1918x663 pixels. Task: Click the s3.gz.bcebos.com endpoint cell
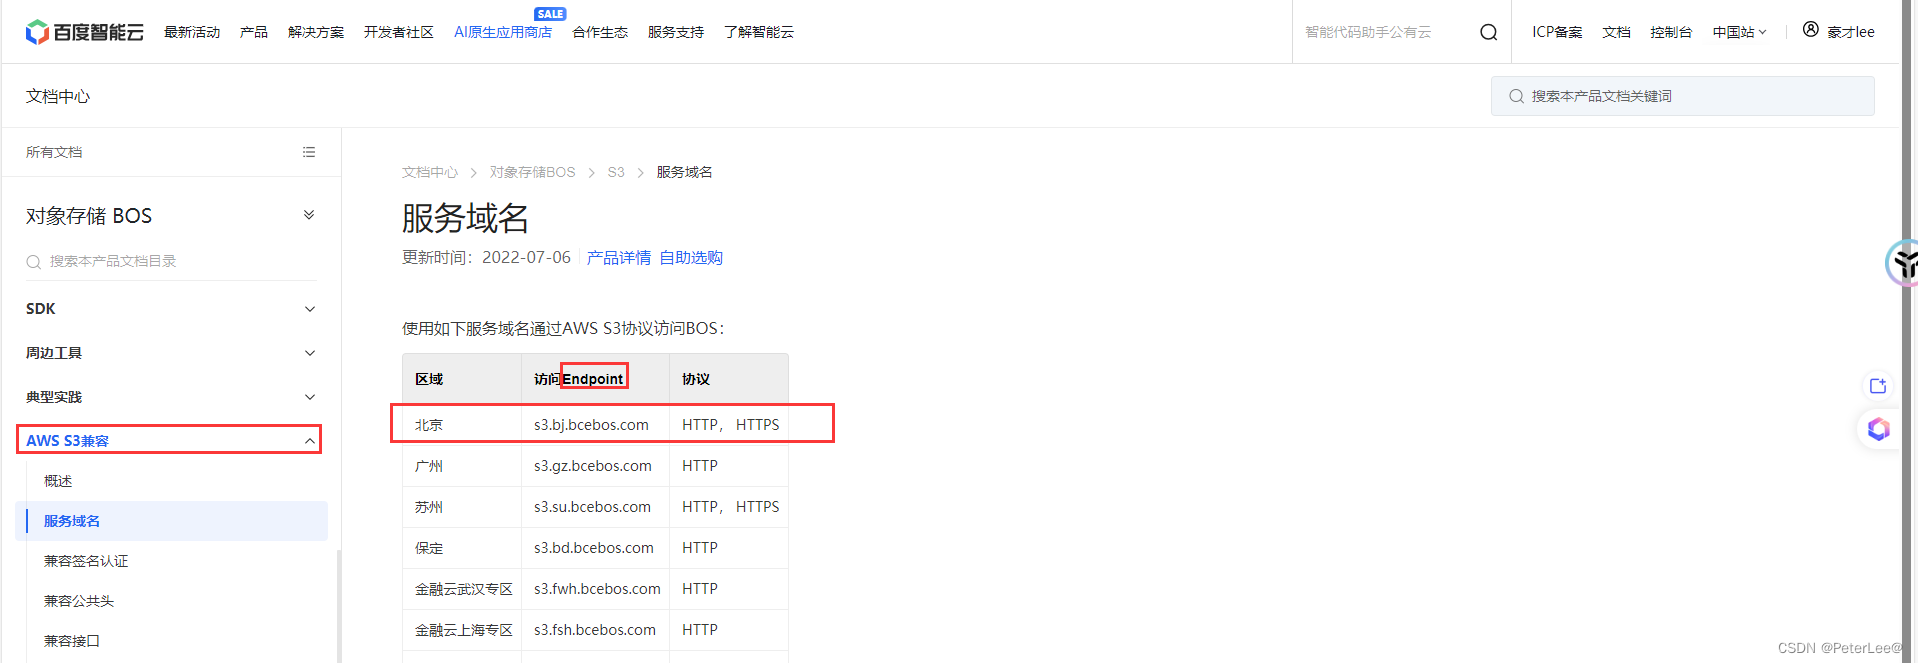coord(593,466)
